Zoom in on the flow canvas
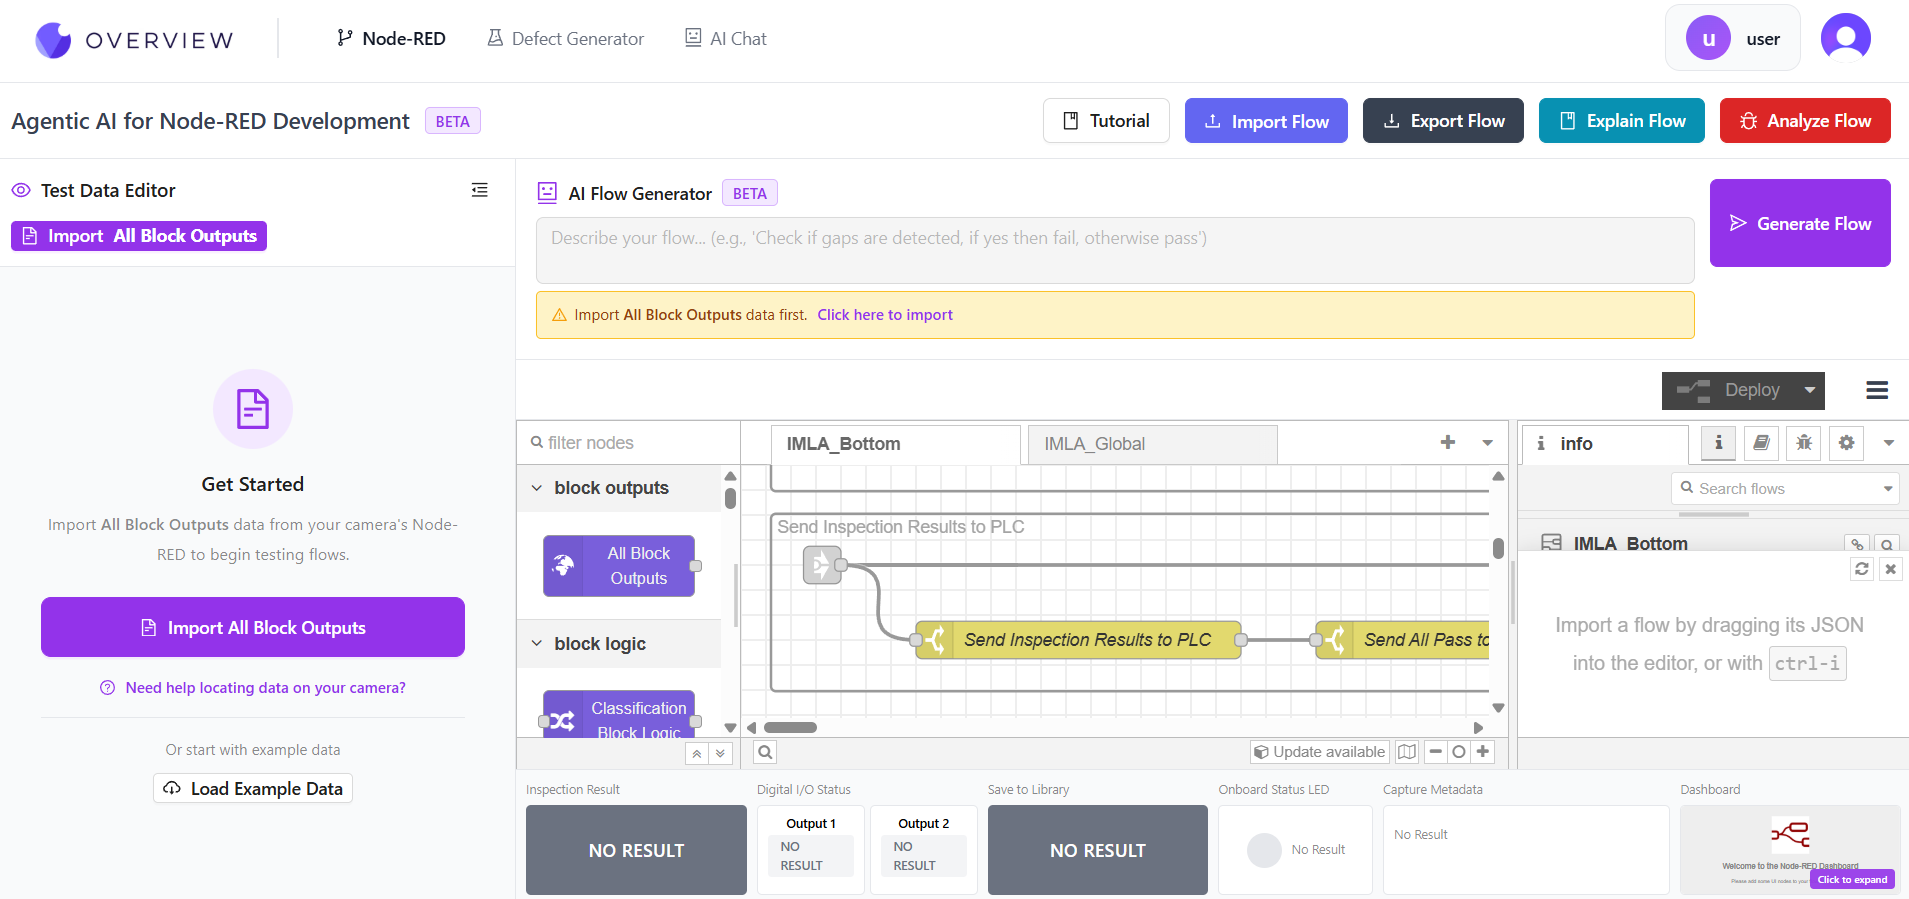 click(x=1483, y=752)
